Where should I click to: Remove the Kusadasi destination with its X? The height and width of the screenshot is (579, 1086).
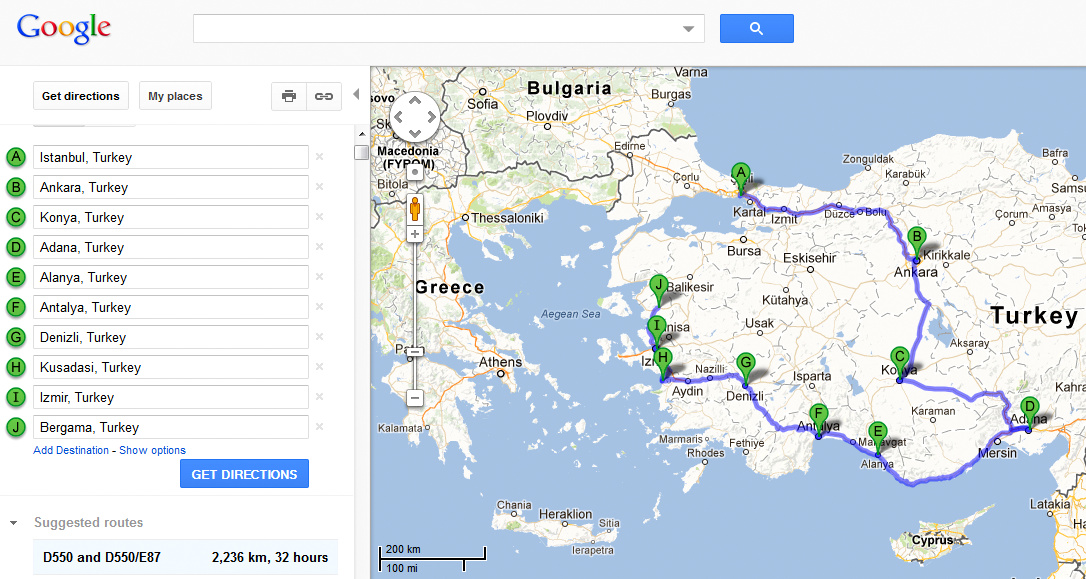pos(319,367)
